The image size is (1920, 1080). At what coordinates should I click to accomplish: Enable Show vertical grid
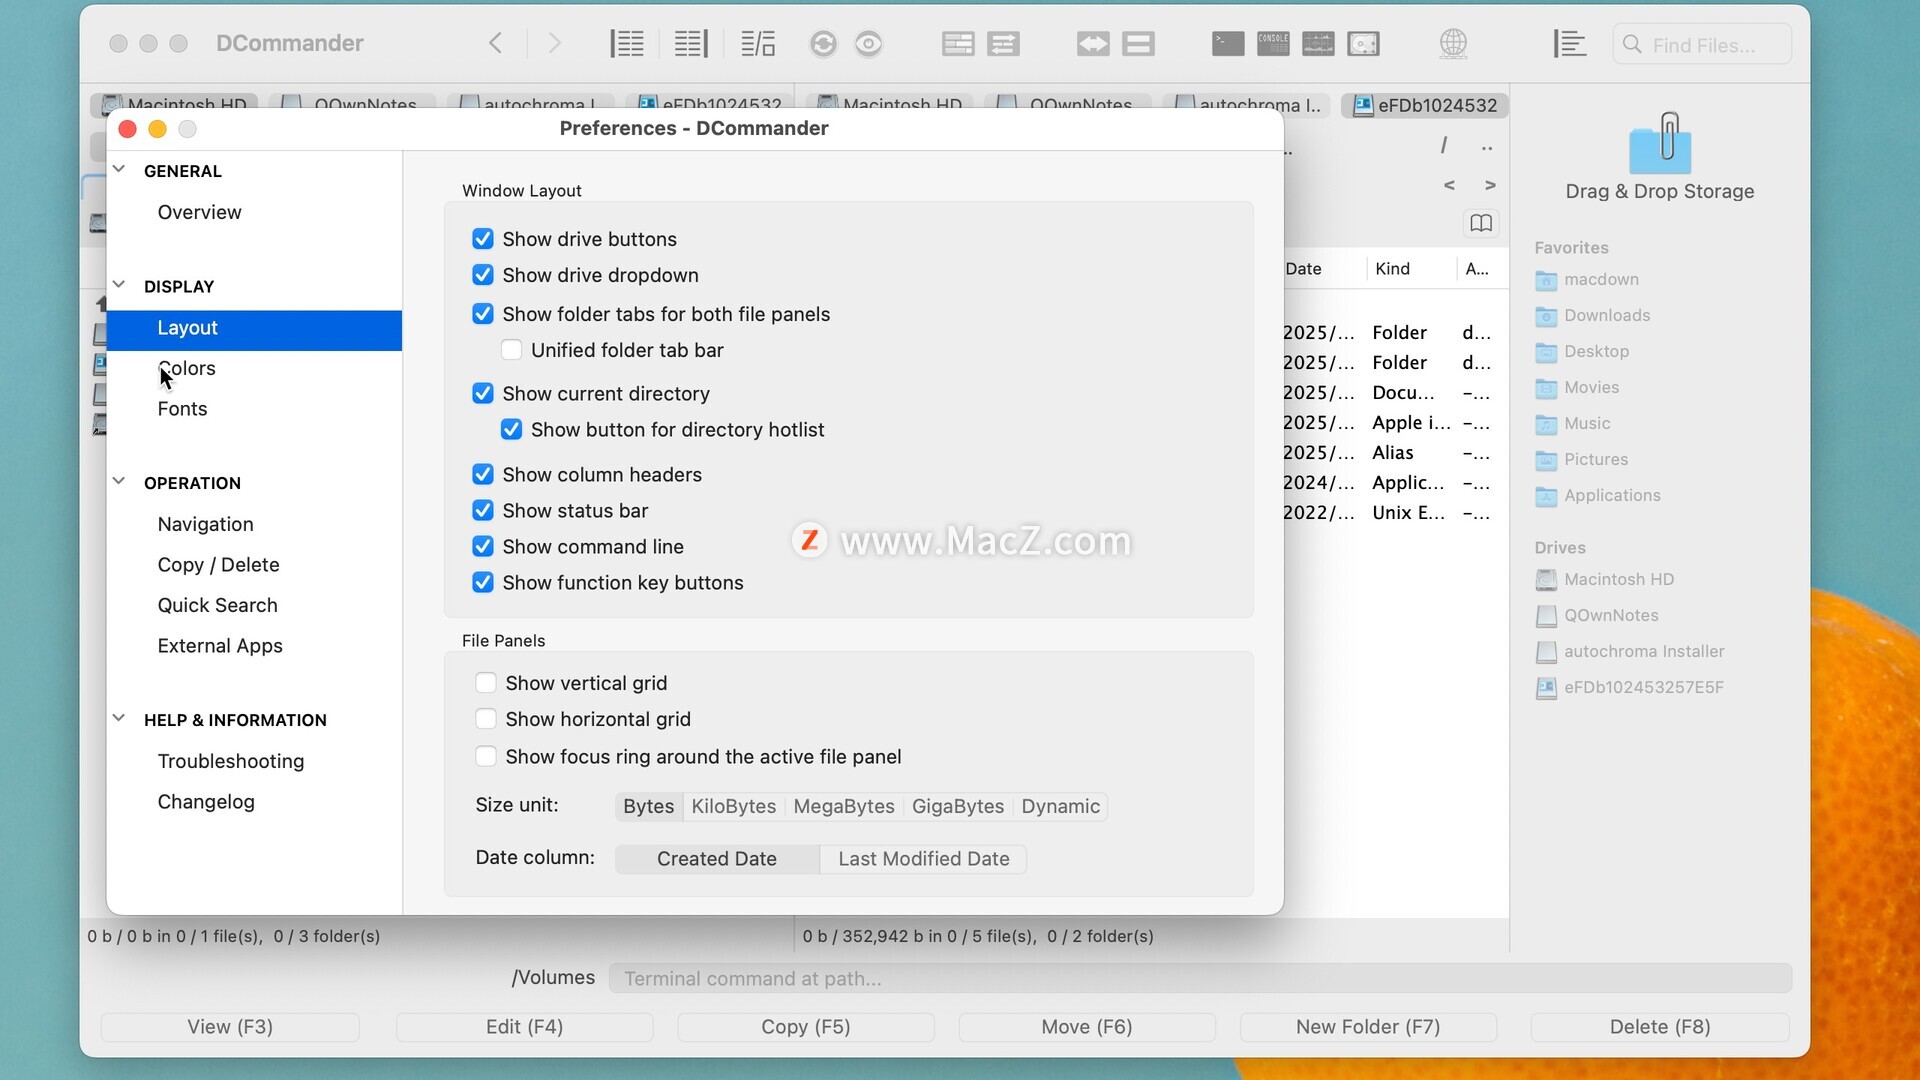[486, 683]
